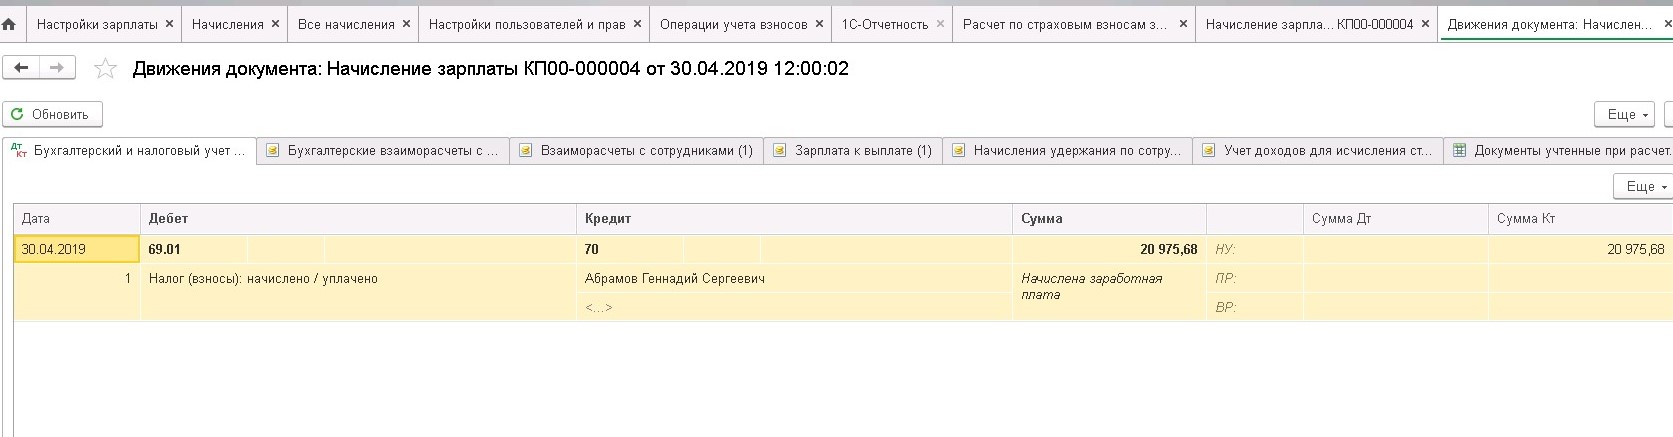
Task: Close the Все начисления tab
Action: [x=406, y=24]
